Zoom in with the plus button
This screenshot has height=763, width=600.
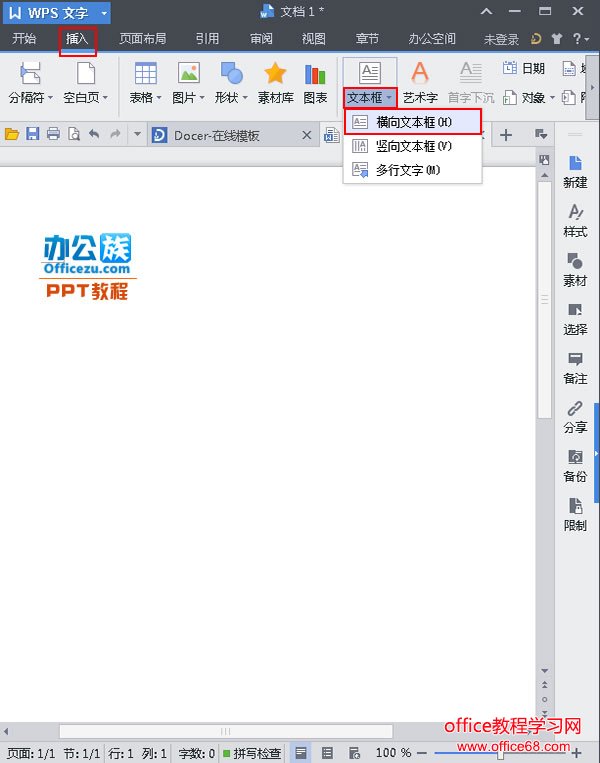pyautogui.click(x=577, y=753)
